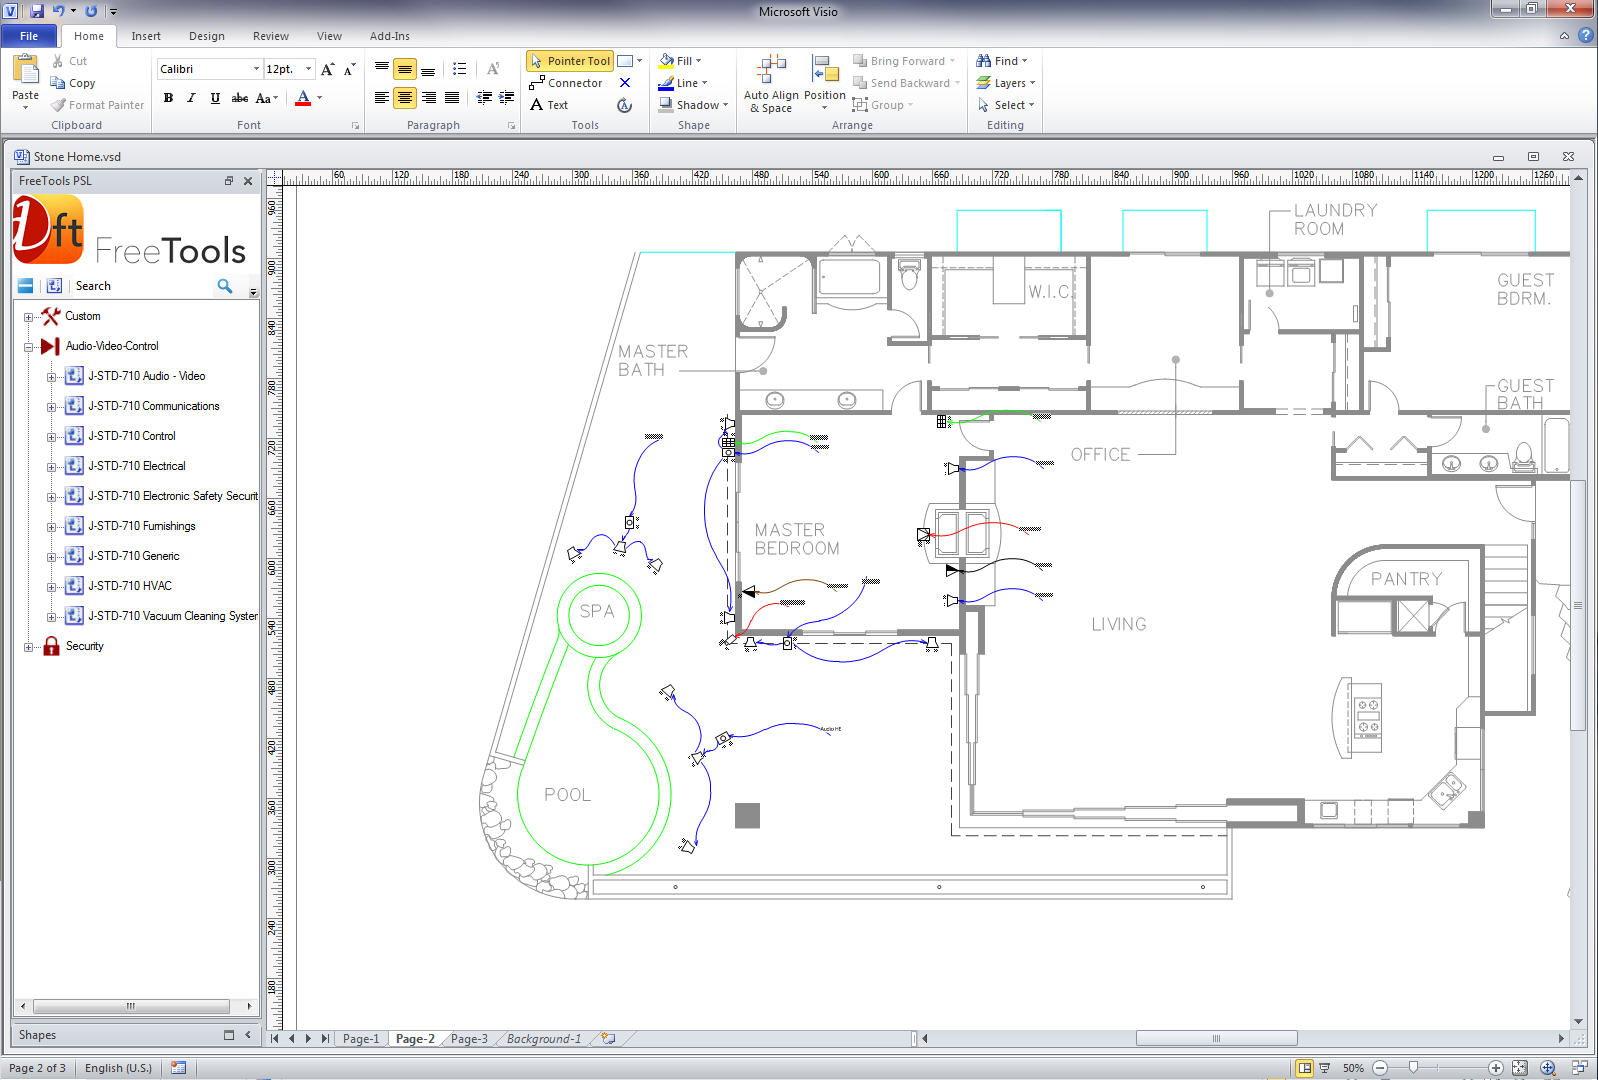Click the Paste clipboard icon

[x=25, y=80]
